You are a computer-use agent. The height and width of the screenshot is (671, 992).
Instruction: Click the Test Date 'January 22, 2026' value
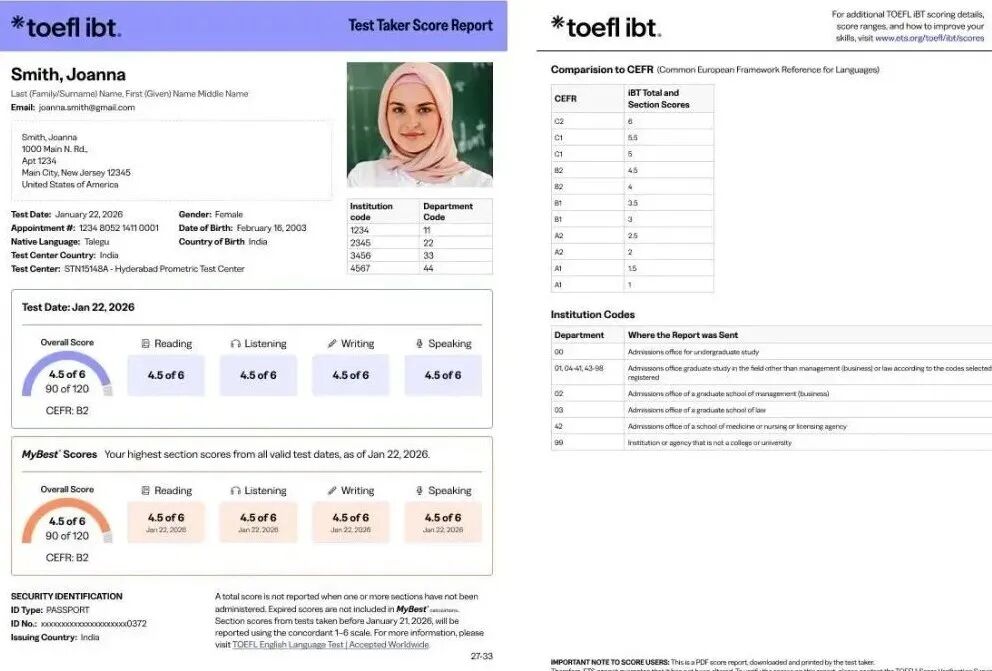89,214
